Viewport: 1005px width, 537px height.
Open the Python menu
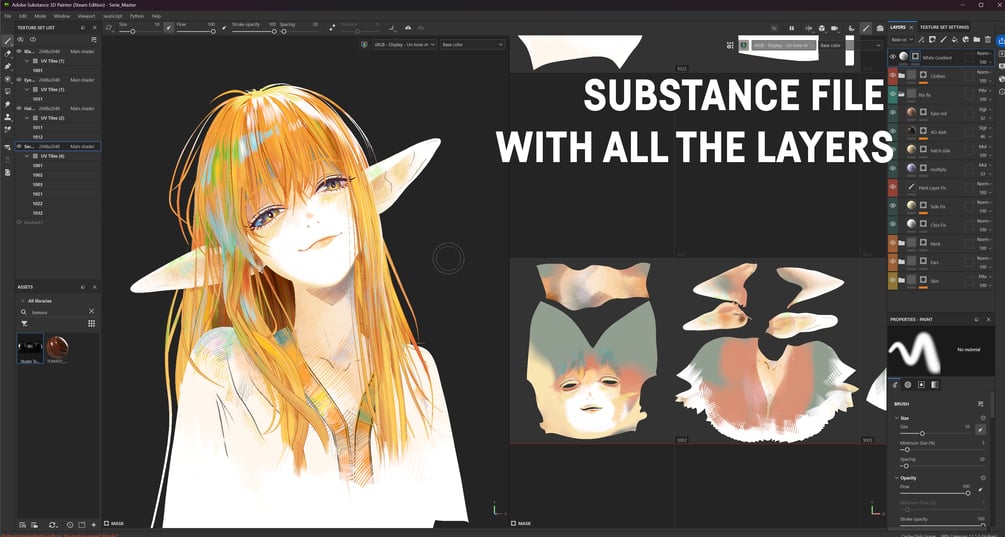pyautogui.click(x=137, y=16)
